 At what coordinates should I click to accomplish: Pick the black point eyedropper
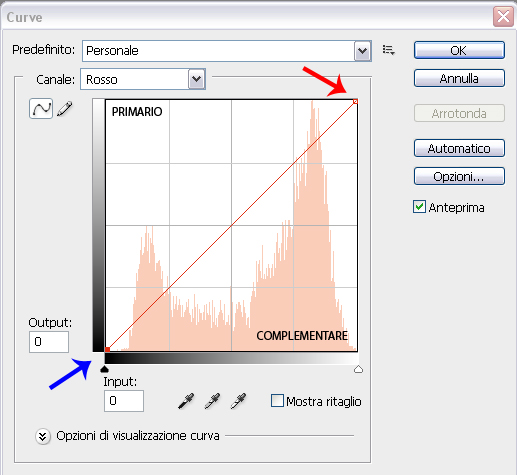click(186, 401)
